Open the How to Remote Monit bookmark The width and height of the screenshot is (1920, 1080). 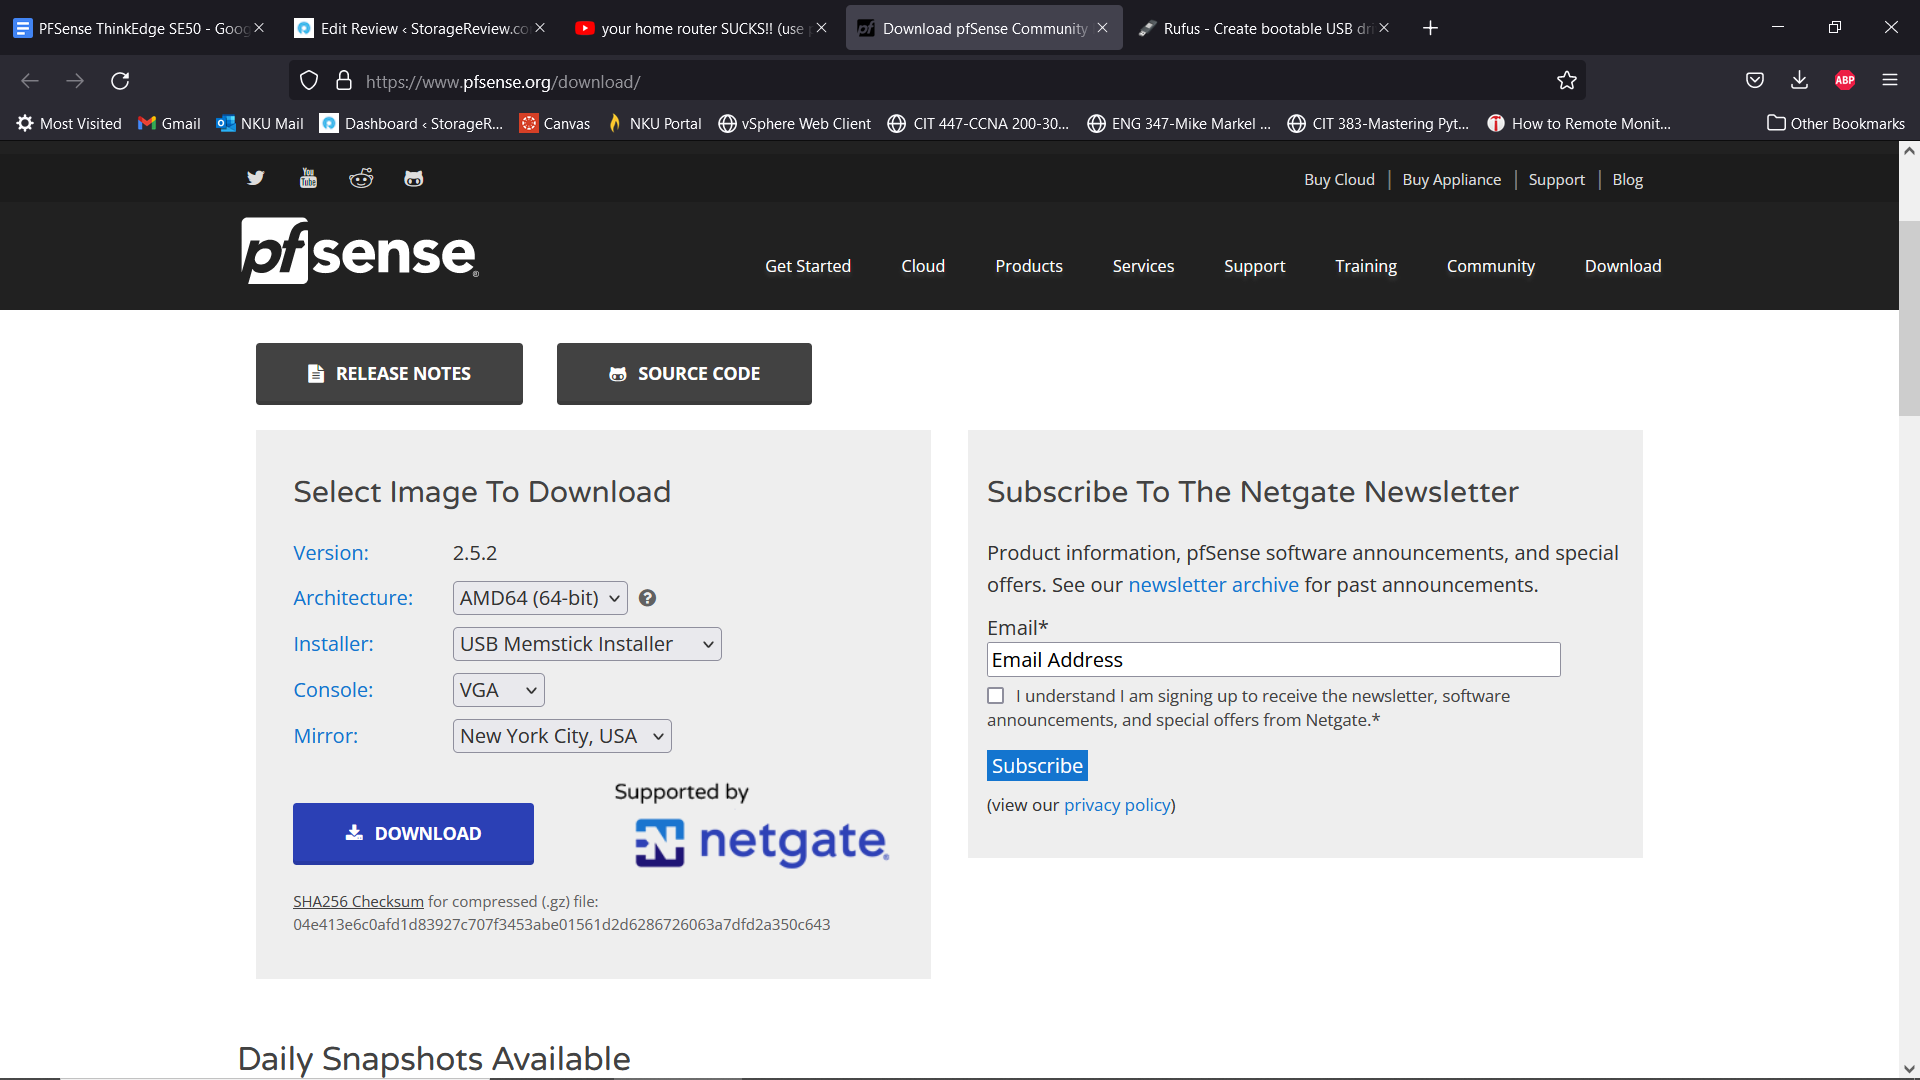(1579, 123)
